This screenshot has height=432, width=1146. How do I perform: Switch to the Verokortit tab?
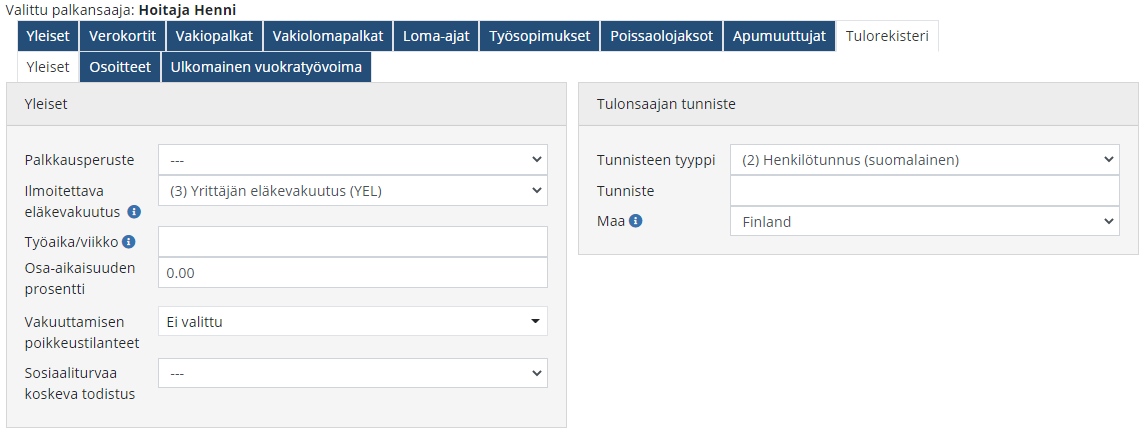click(x=122, y=36)
